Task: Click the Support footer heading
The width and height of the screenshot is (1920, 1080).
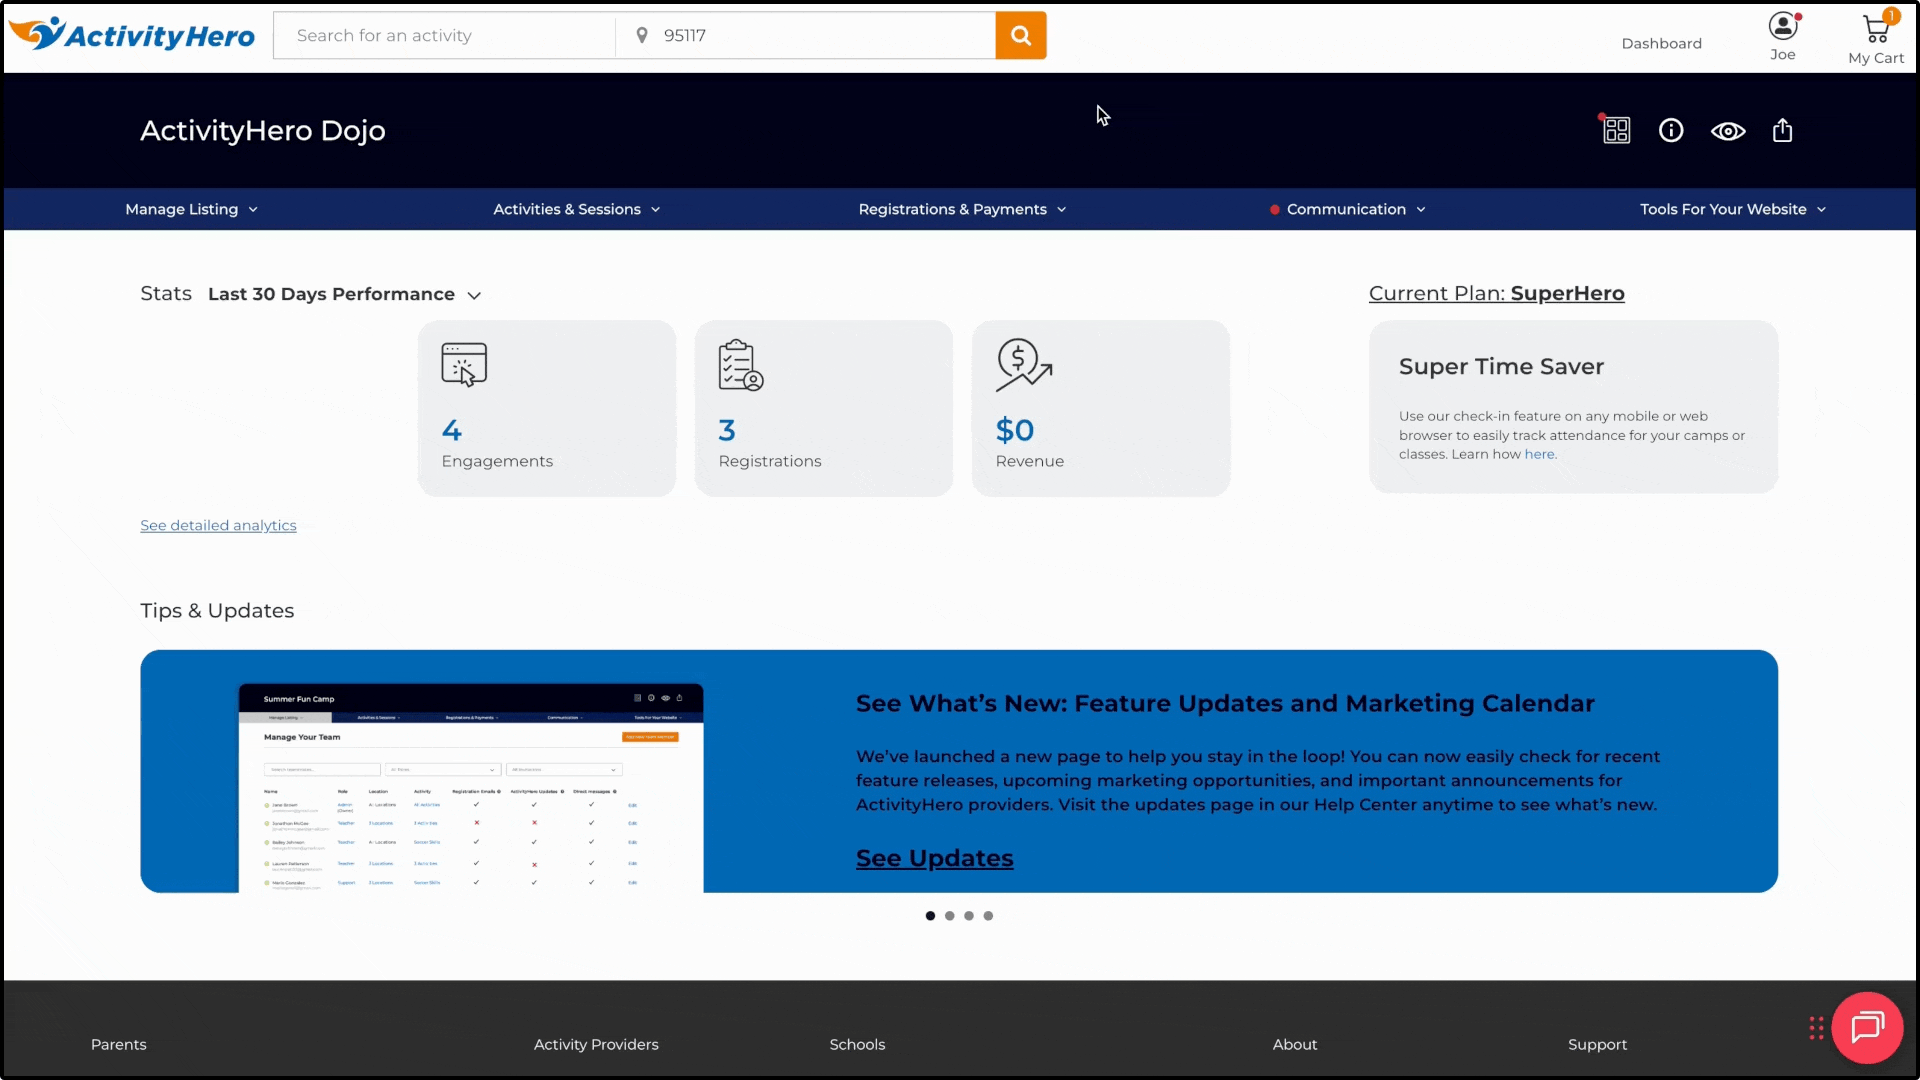Action: point(1597,1044)
